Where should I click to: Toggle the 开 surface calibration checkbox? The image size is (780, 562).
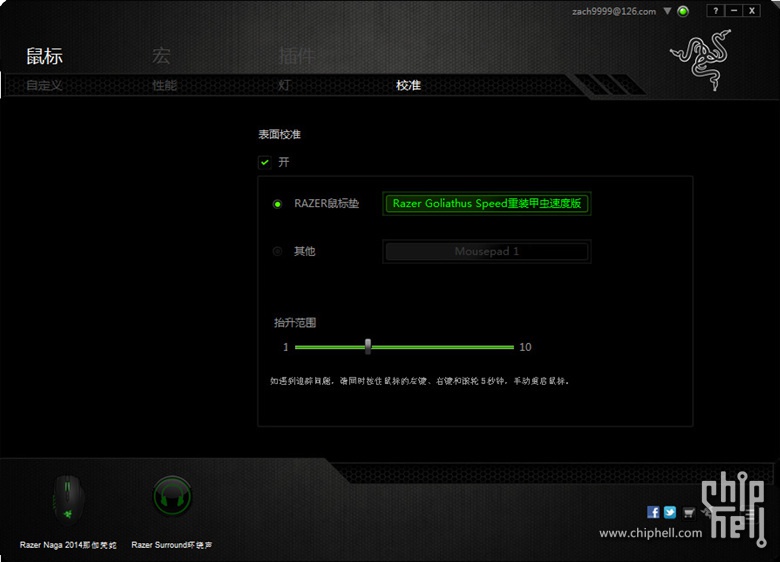tap(265, 162)
